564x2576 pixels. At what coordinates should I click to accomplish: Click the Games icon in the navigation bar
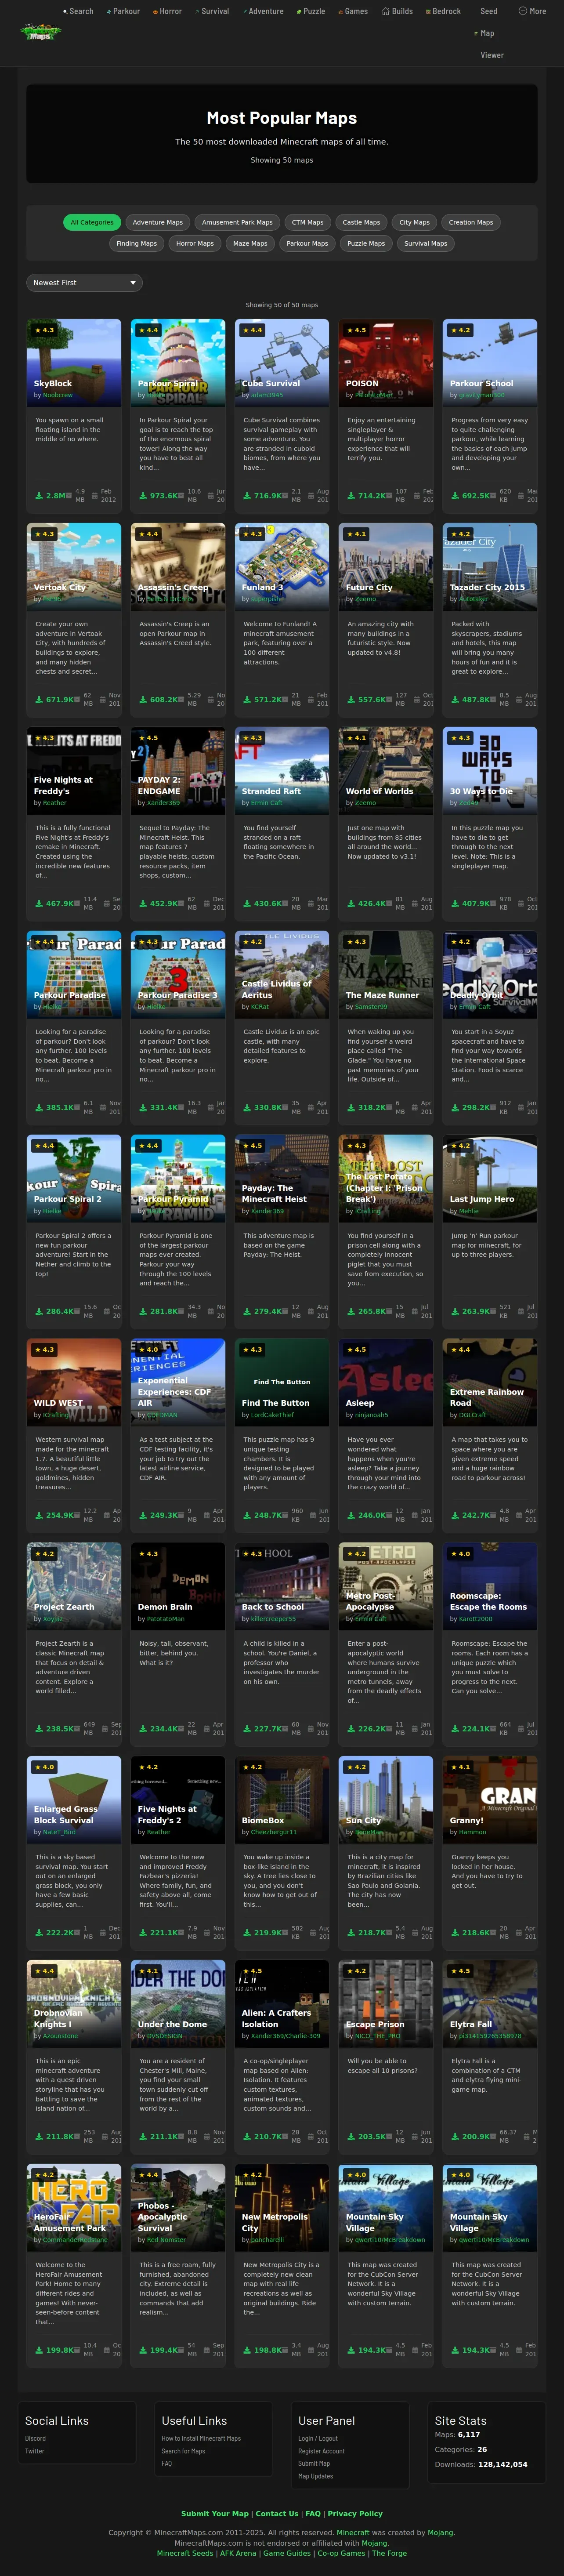click(340, 12)
